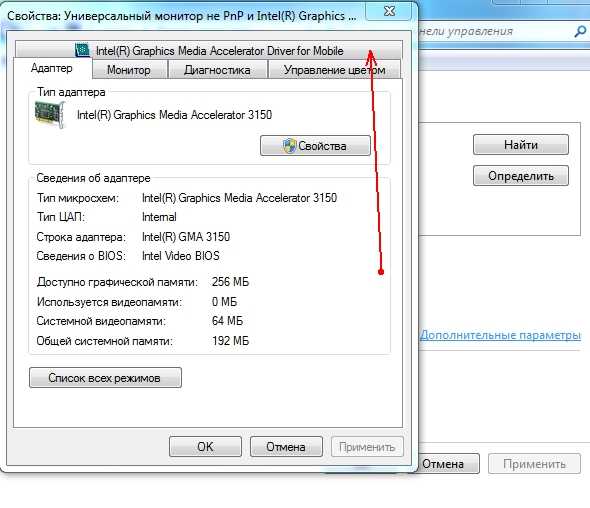Select dedicated video memory value 0 МБ
The height and width of the screenshot is (508, 590).
coord(224,302)
